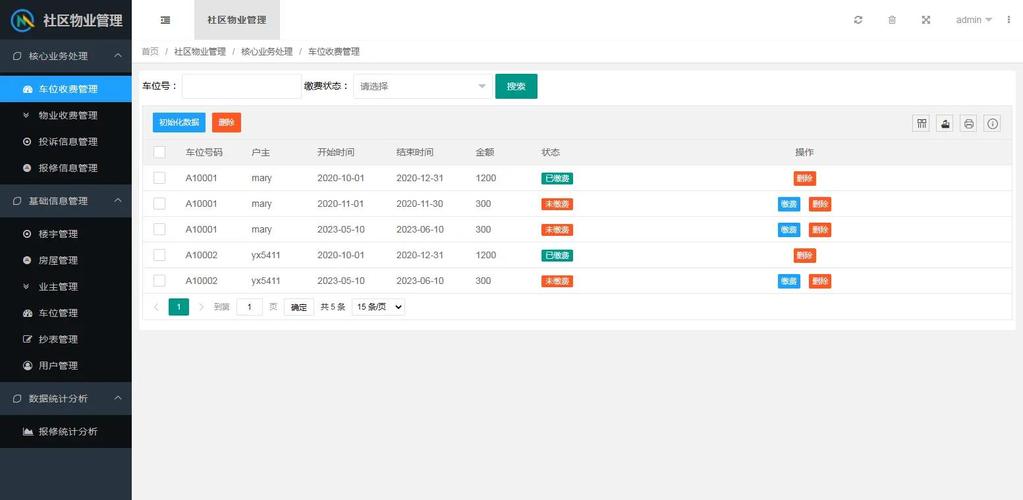Click the info tips icon in table toolbar
1023x500 pixels.
(x=992, y=123)
